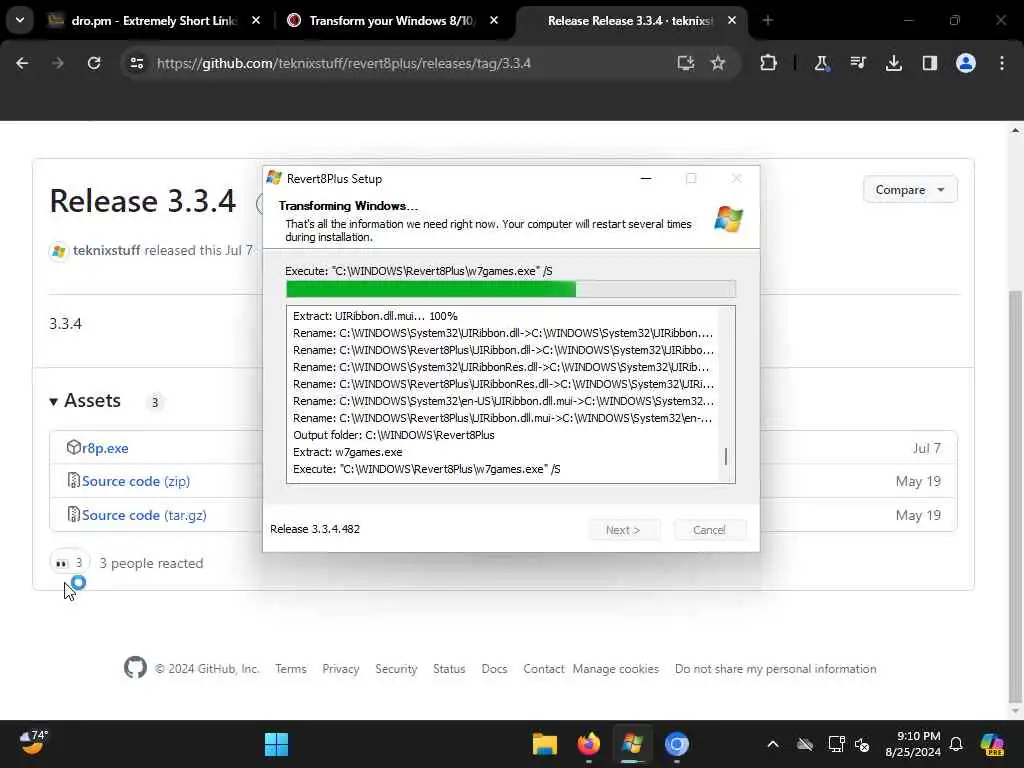Click the install app icon in address bar
The height and width of the screenshot is (768, 1024).
[x=685, y=63]
